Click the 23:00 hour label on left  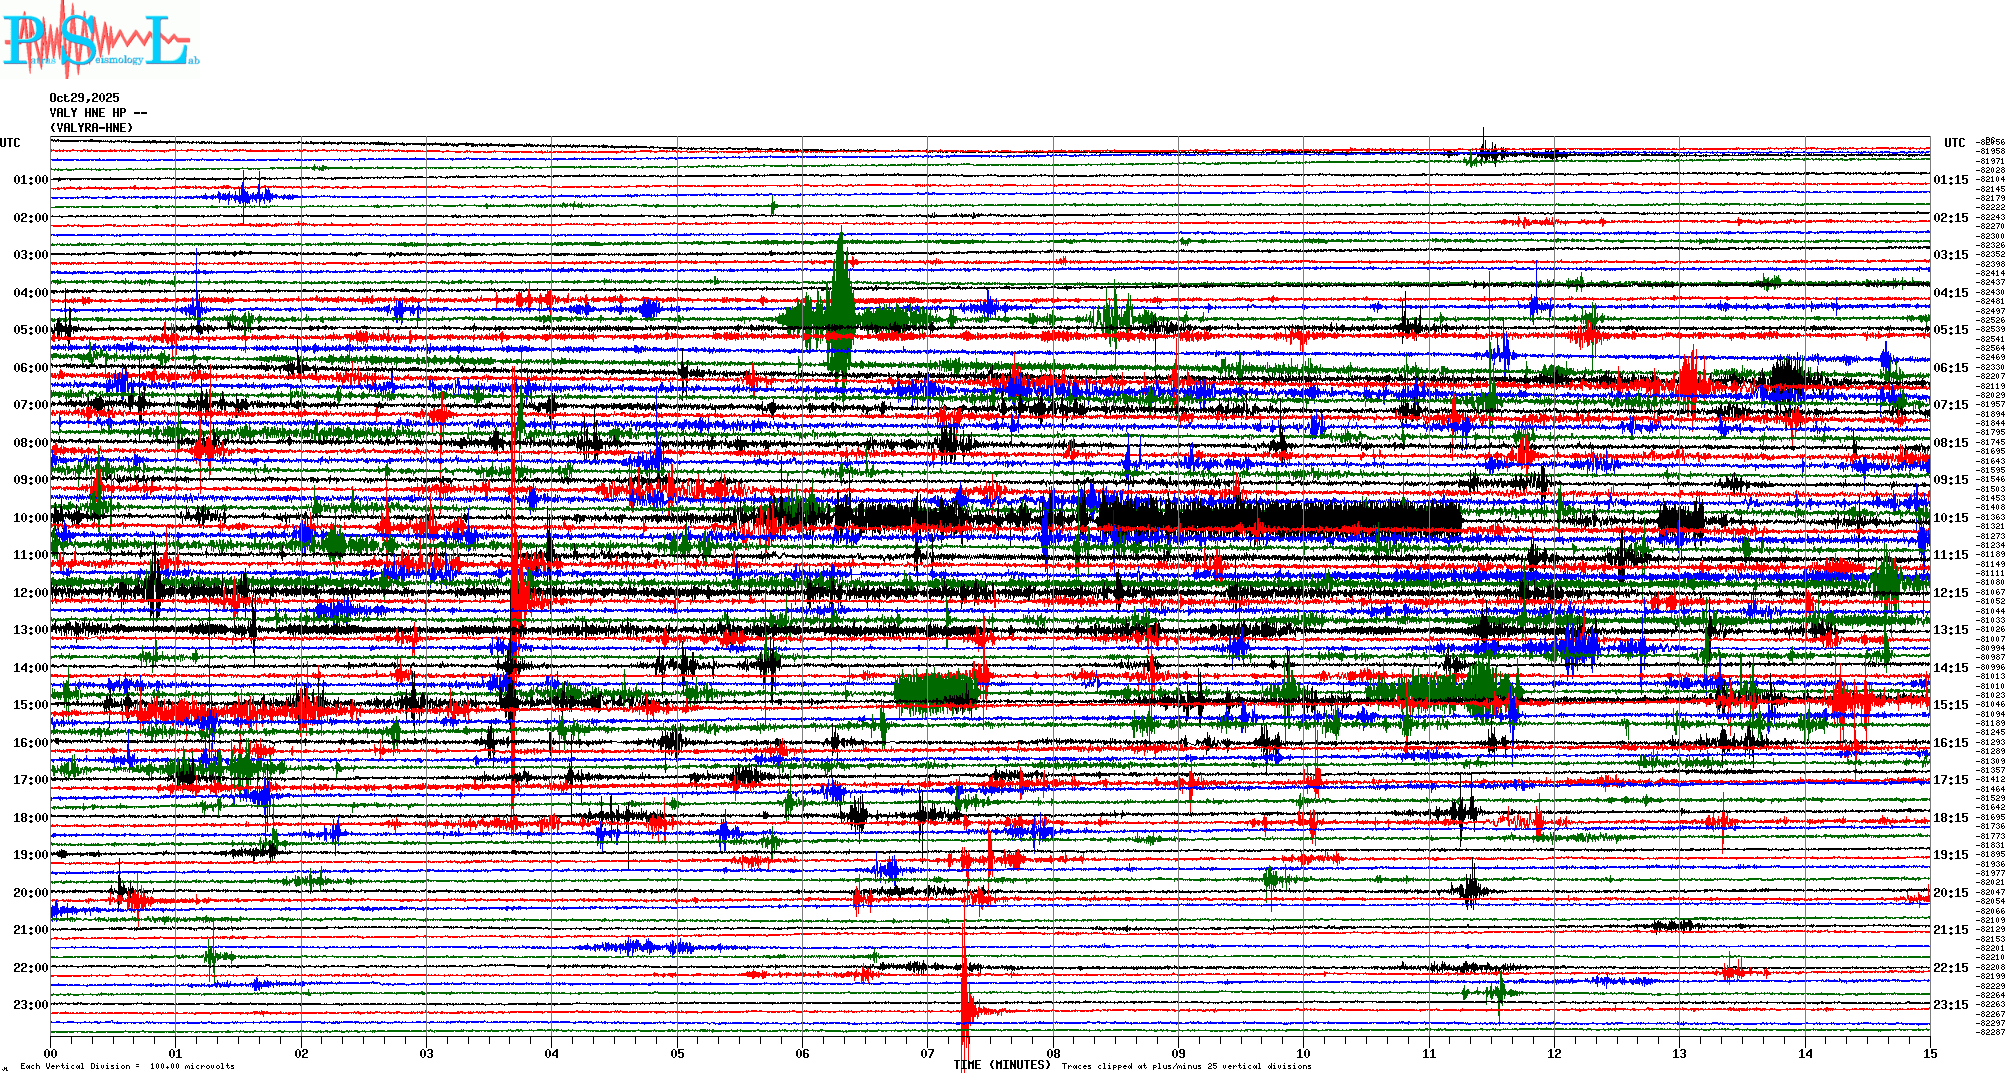pyautogui.click(x=30, y=1005)
